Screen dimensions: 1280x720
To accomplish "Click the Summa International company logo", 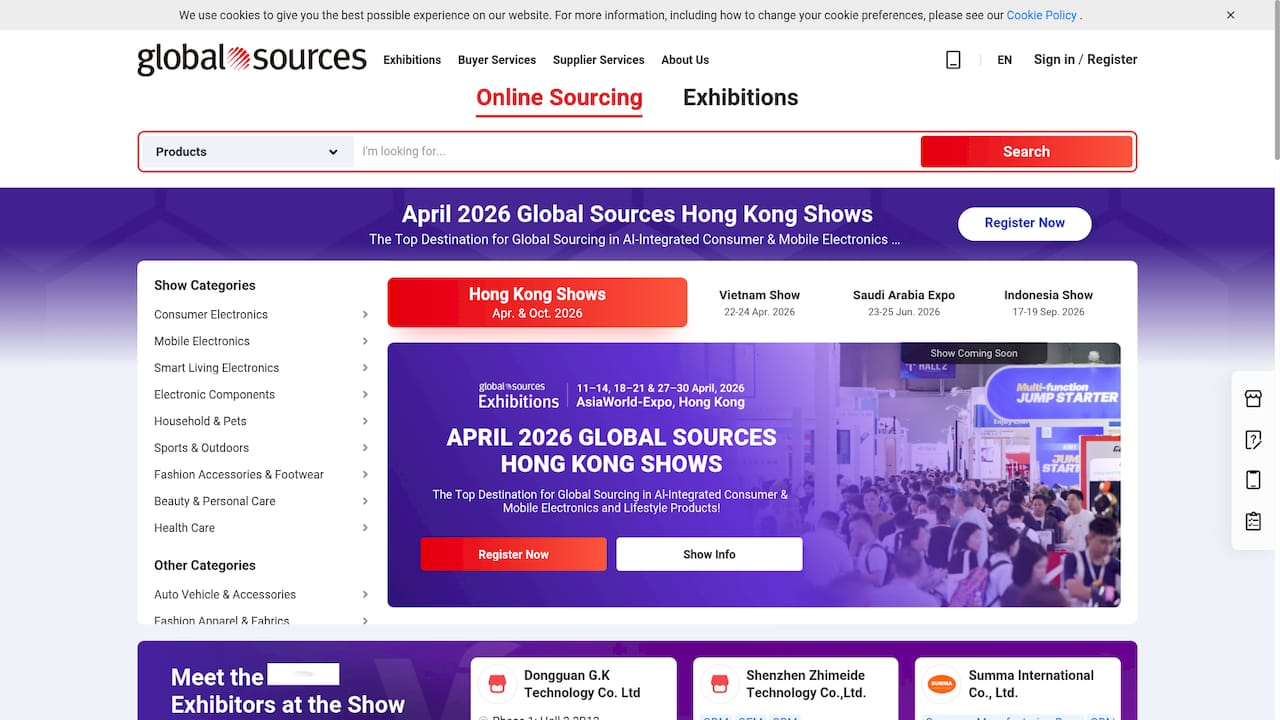I will tap(941, 684).
